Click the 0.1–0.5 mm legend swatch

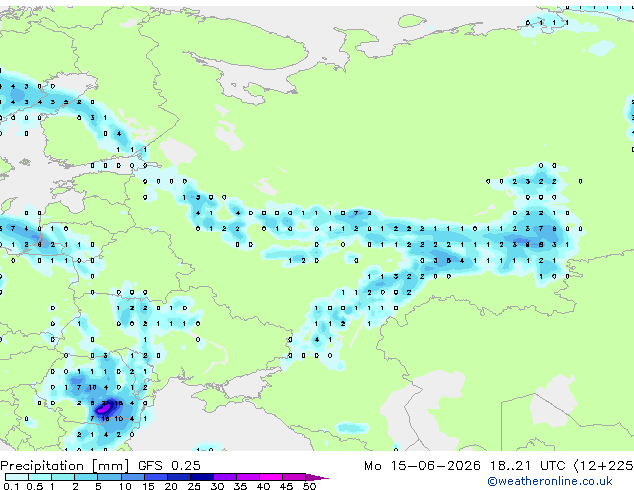point(17,477)
